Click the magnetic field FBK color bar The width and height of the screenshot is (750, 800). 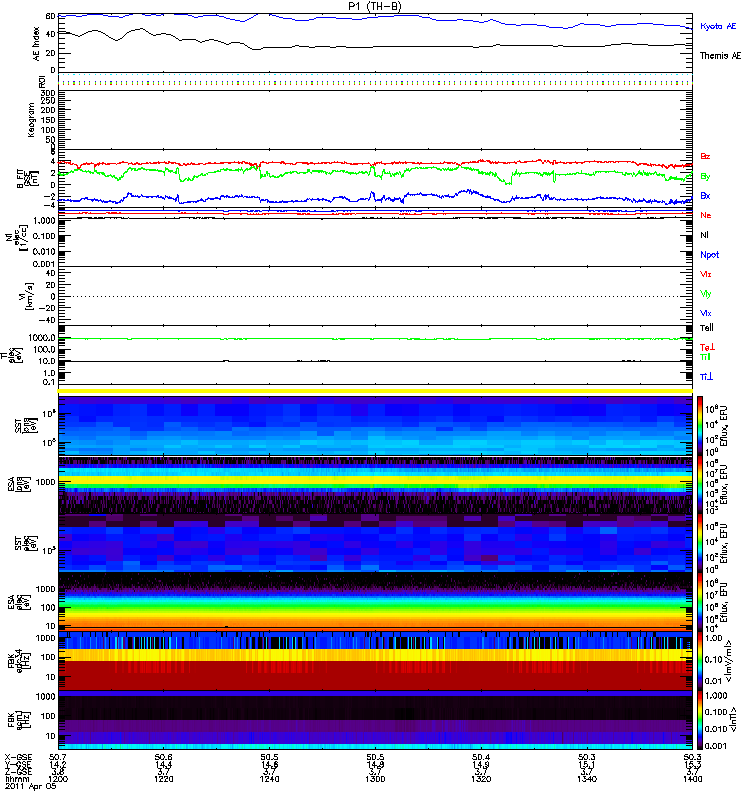click(x=700, y=720)
